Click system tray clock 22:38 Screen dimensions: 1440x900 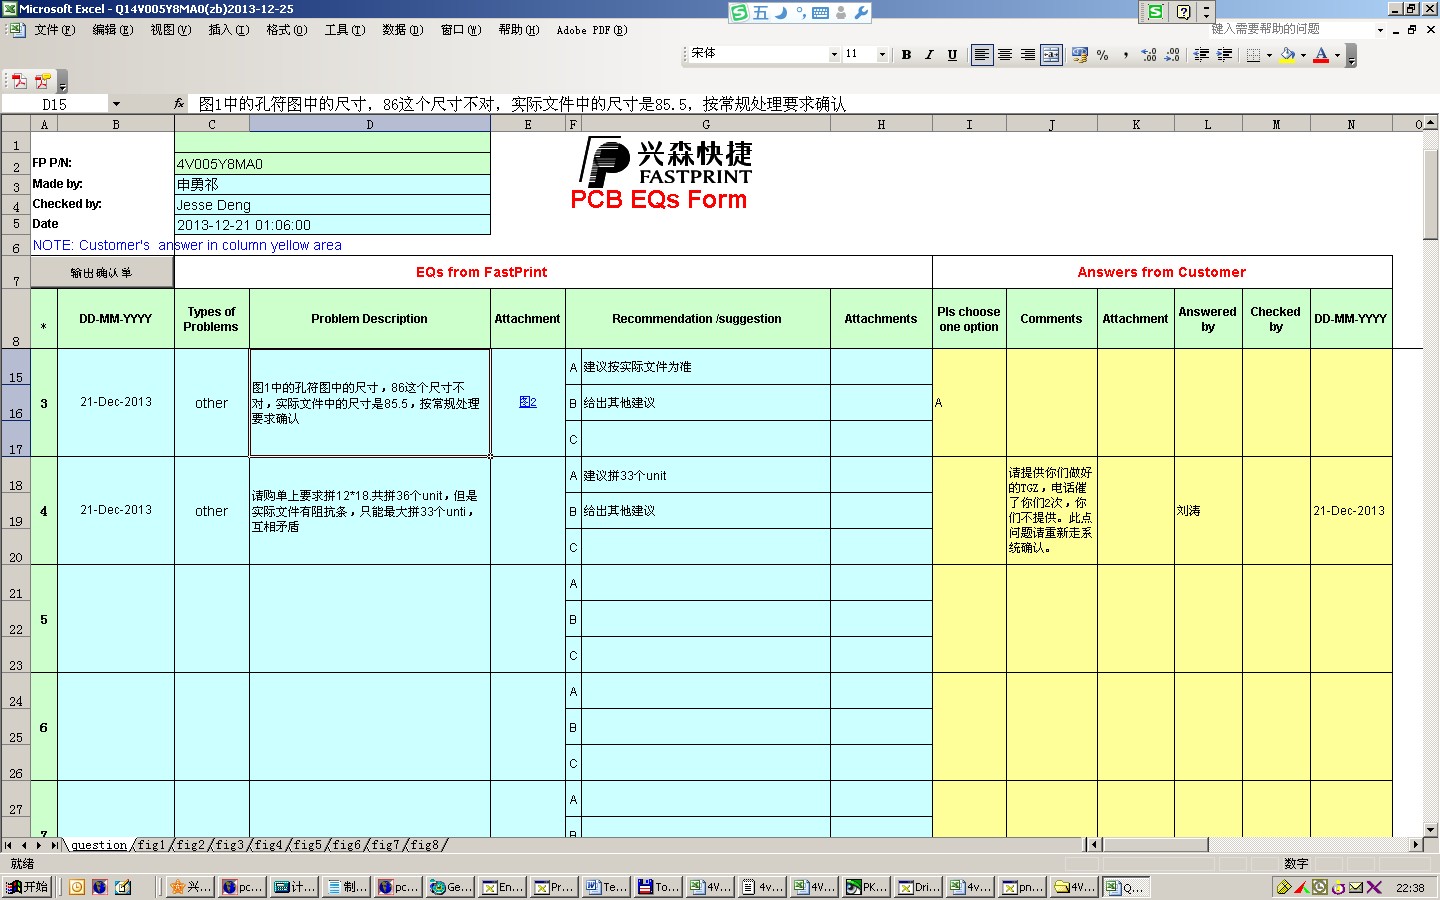1410,887
